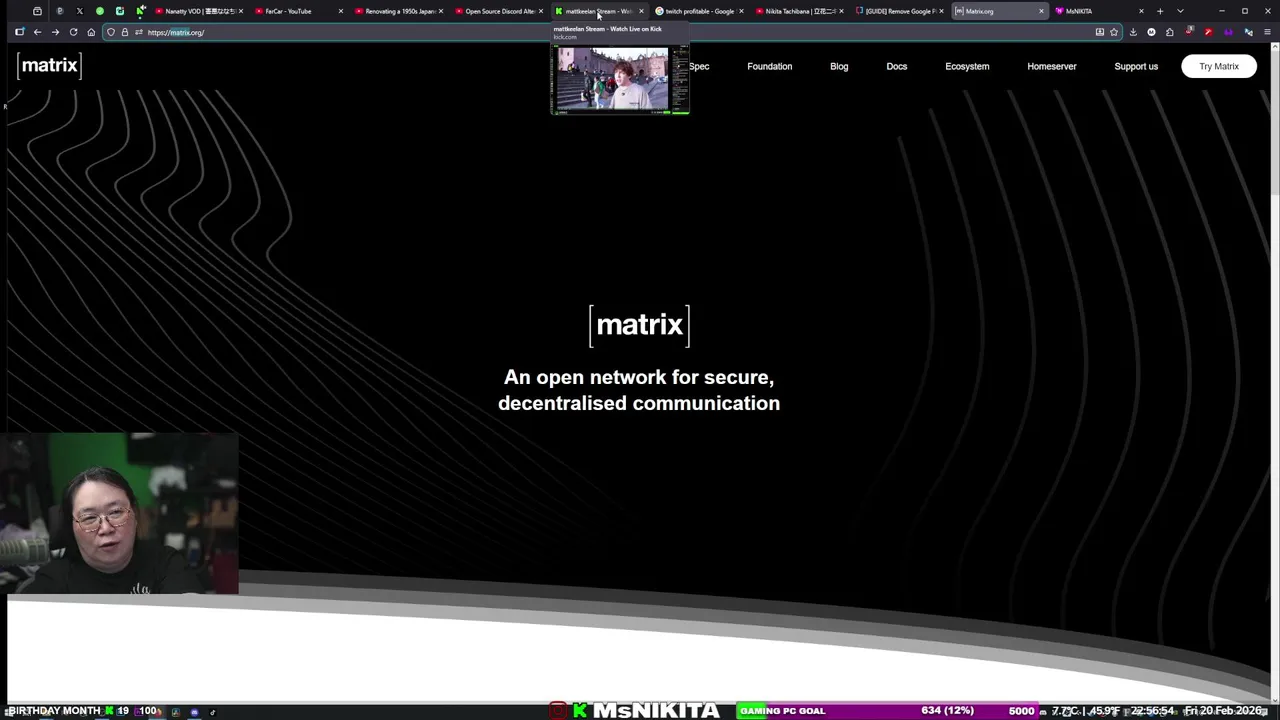Open the extensions puzzle icon

1169,32
